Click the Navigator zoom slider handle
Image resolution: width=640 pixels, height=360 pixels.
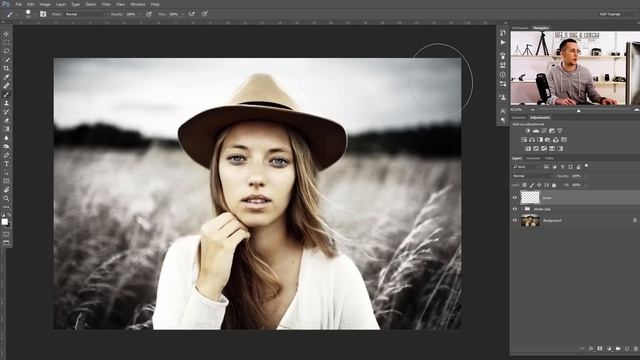coord(578,110)
